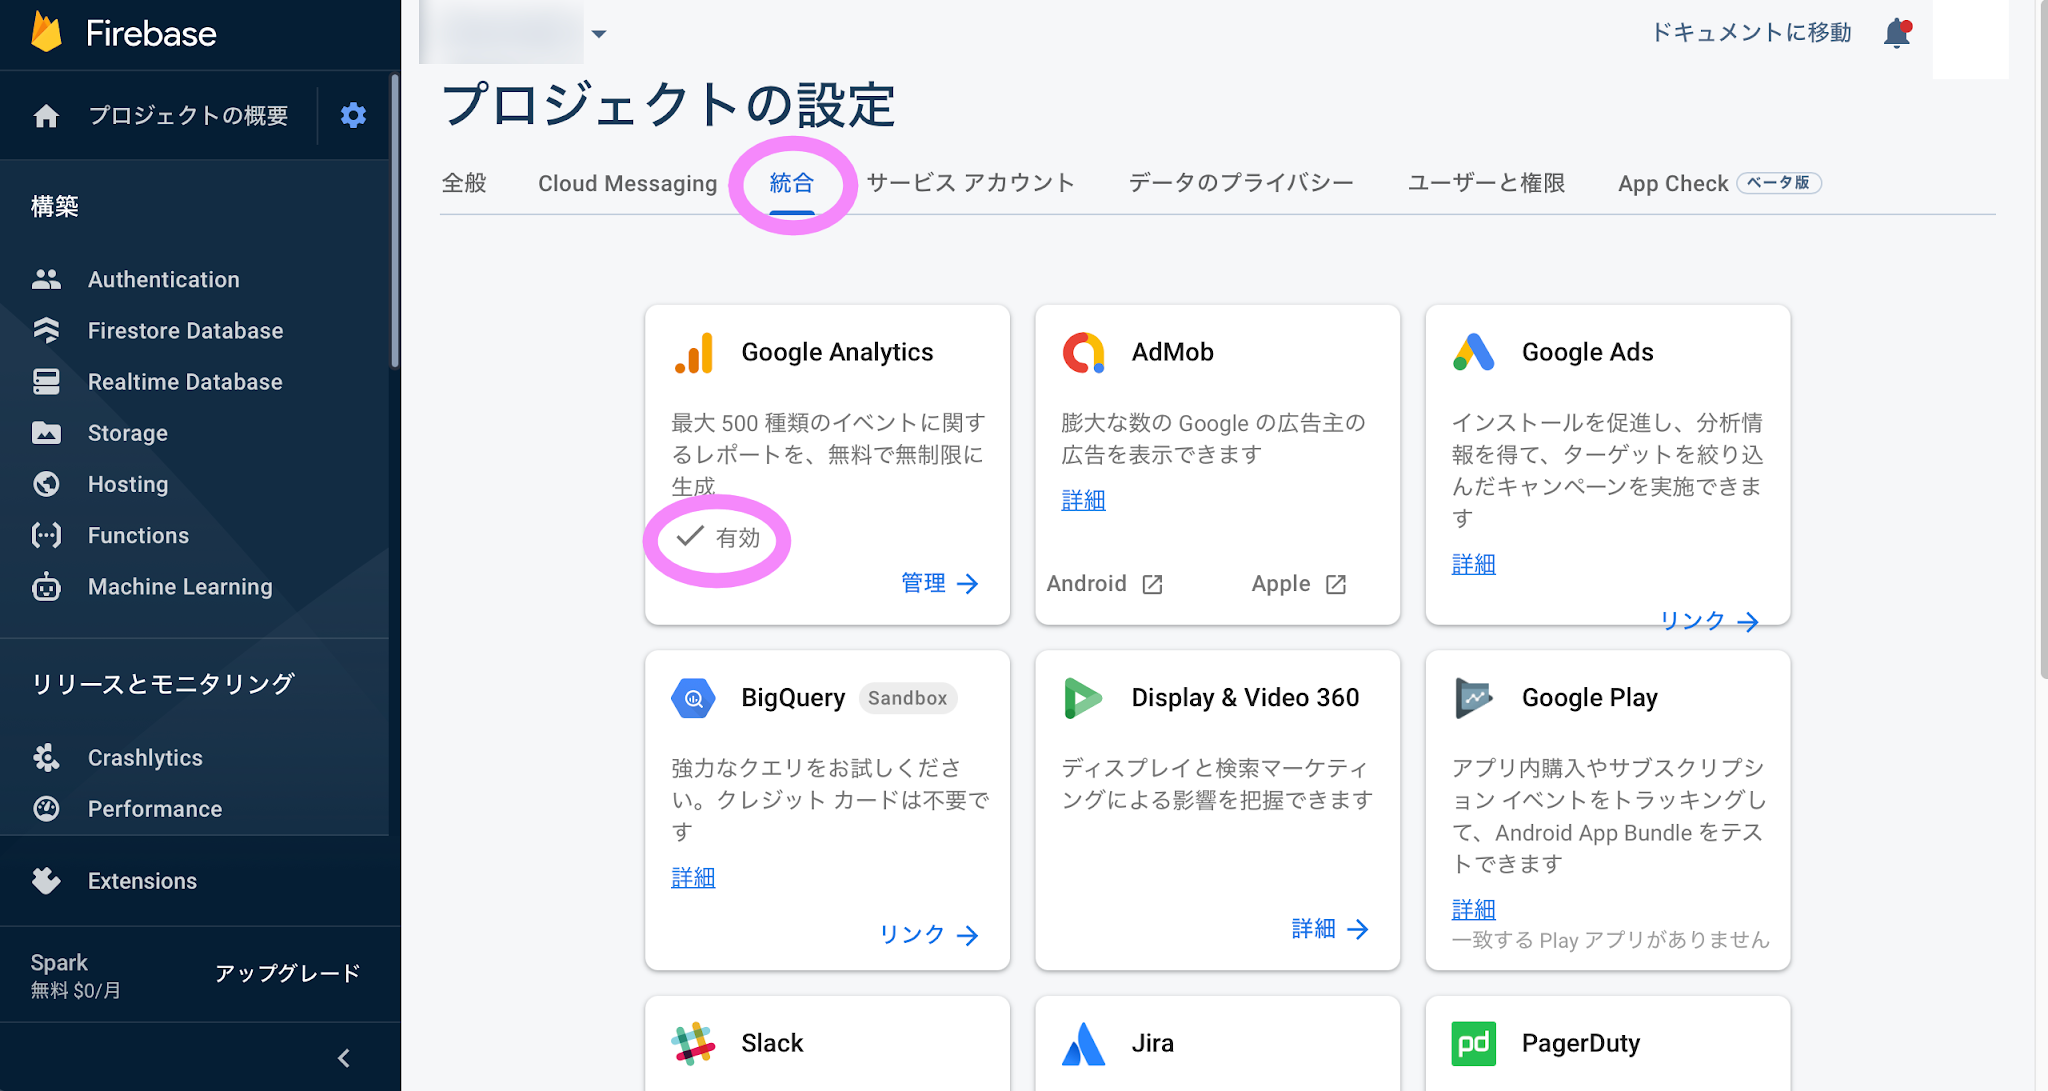Click the Spark plan label

[59, 962]
